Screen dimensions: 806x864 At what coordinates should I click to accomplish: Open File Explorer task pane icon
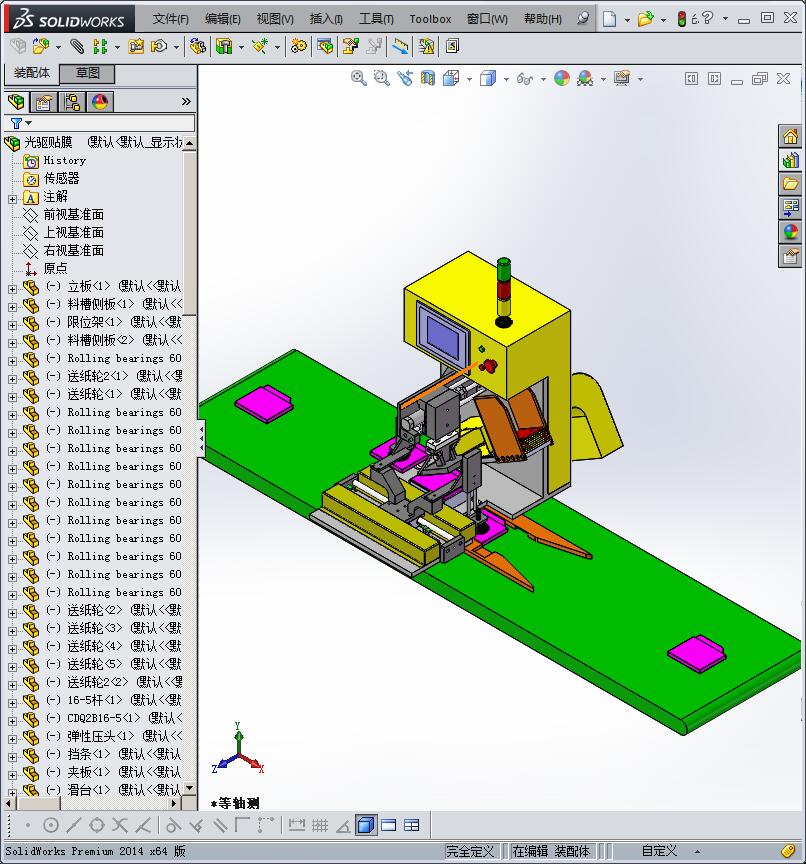(790, 183)
